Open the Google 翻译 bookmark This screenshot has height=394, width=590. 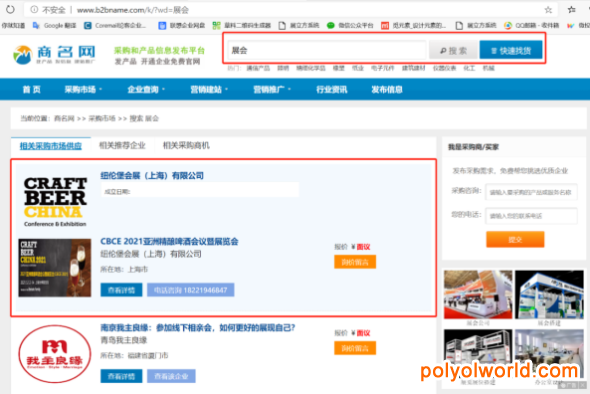tap(55, 26)
